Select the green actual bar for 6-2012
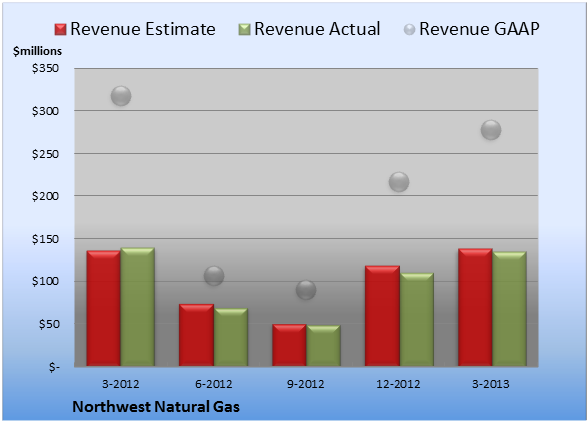 coord(231,337)
